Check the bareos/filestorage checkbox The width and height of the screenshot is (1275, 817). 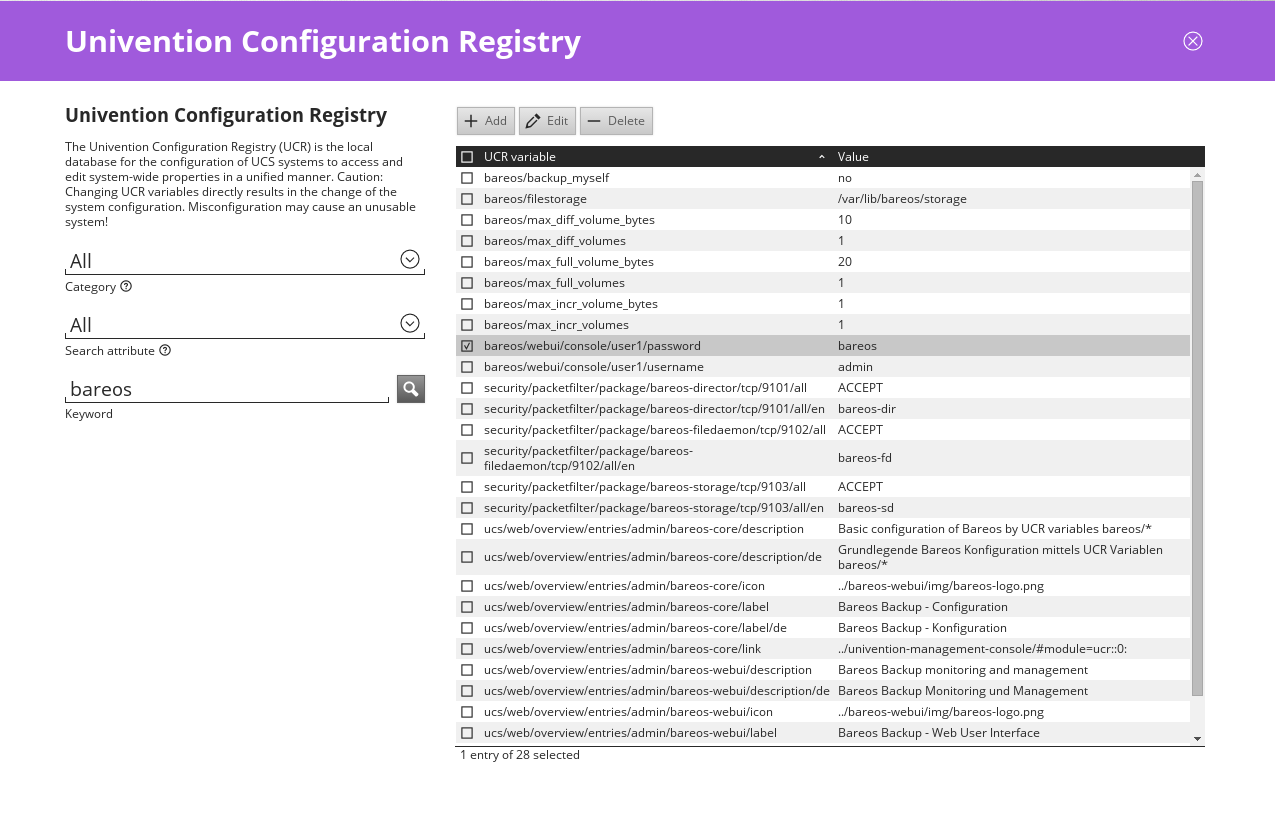coord(467,199)
